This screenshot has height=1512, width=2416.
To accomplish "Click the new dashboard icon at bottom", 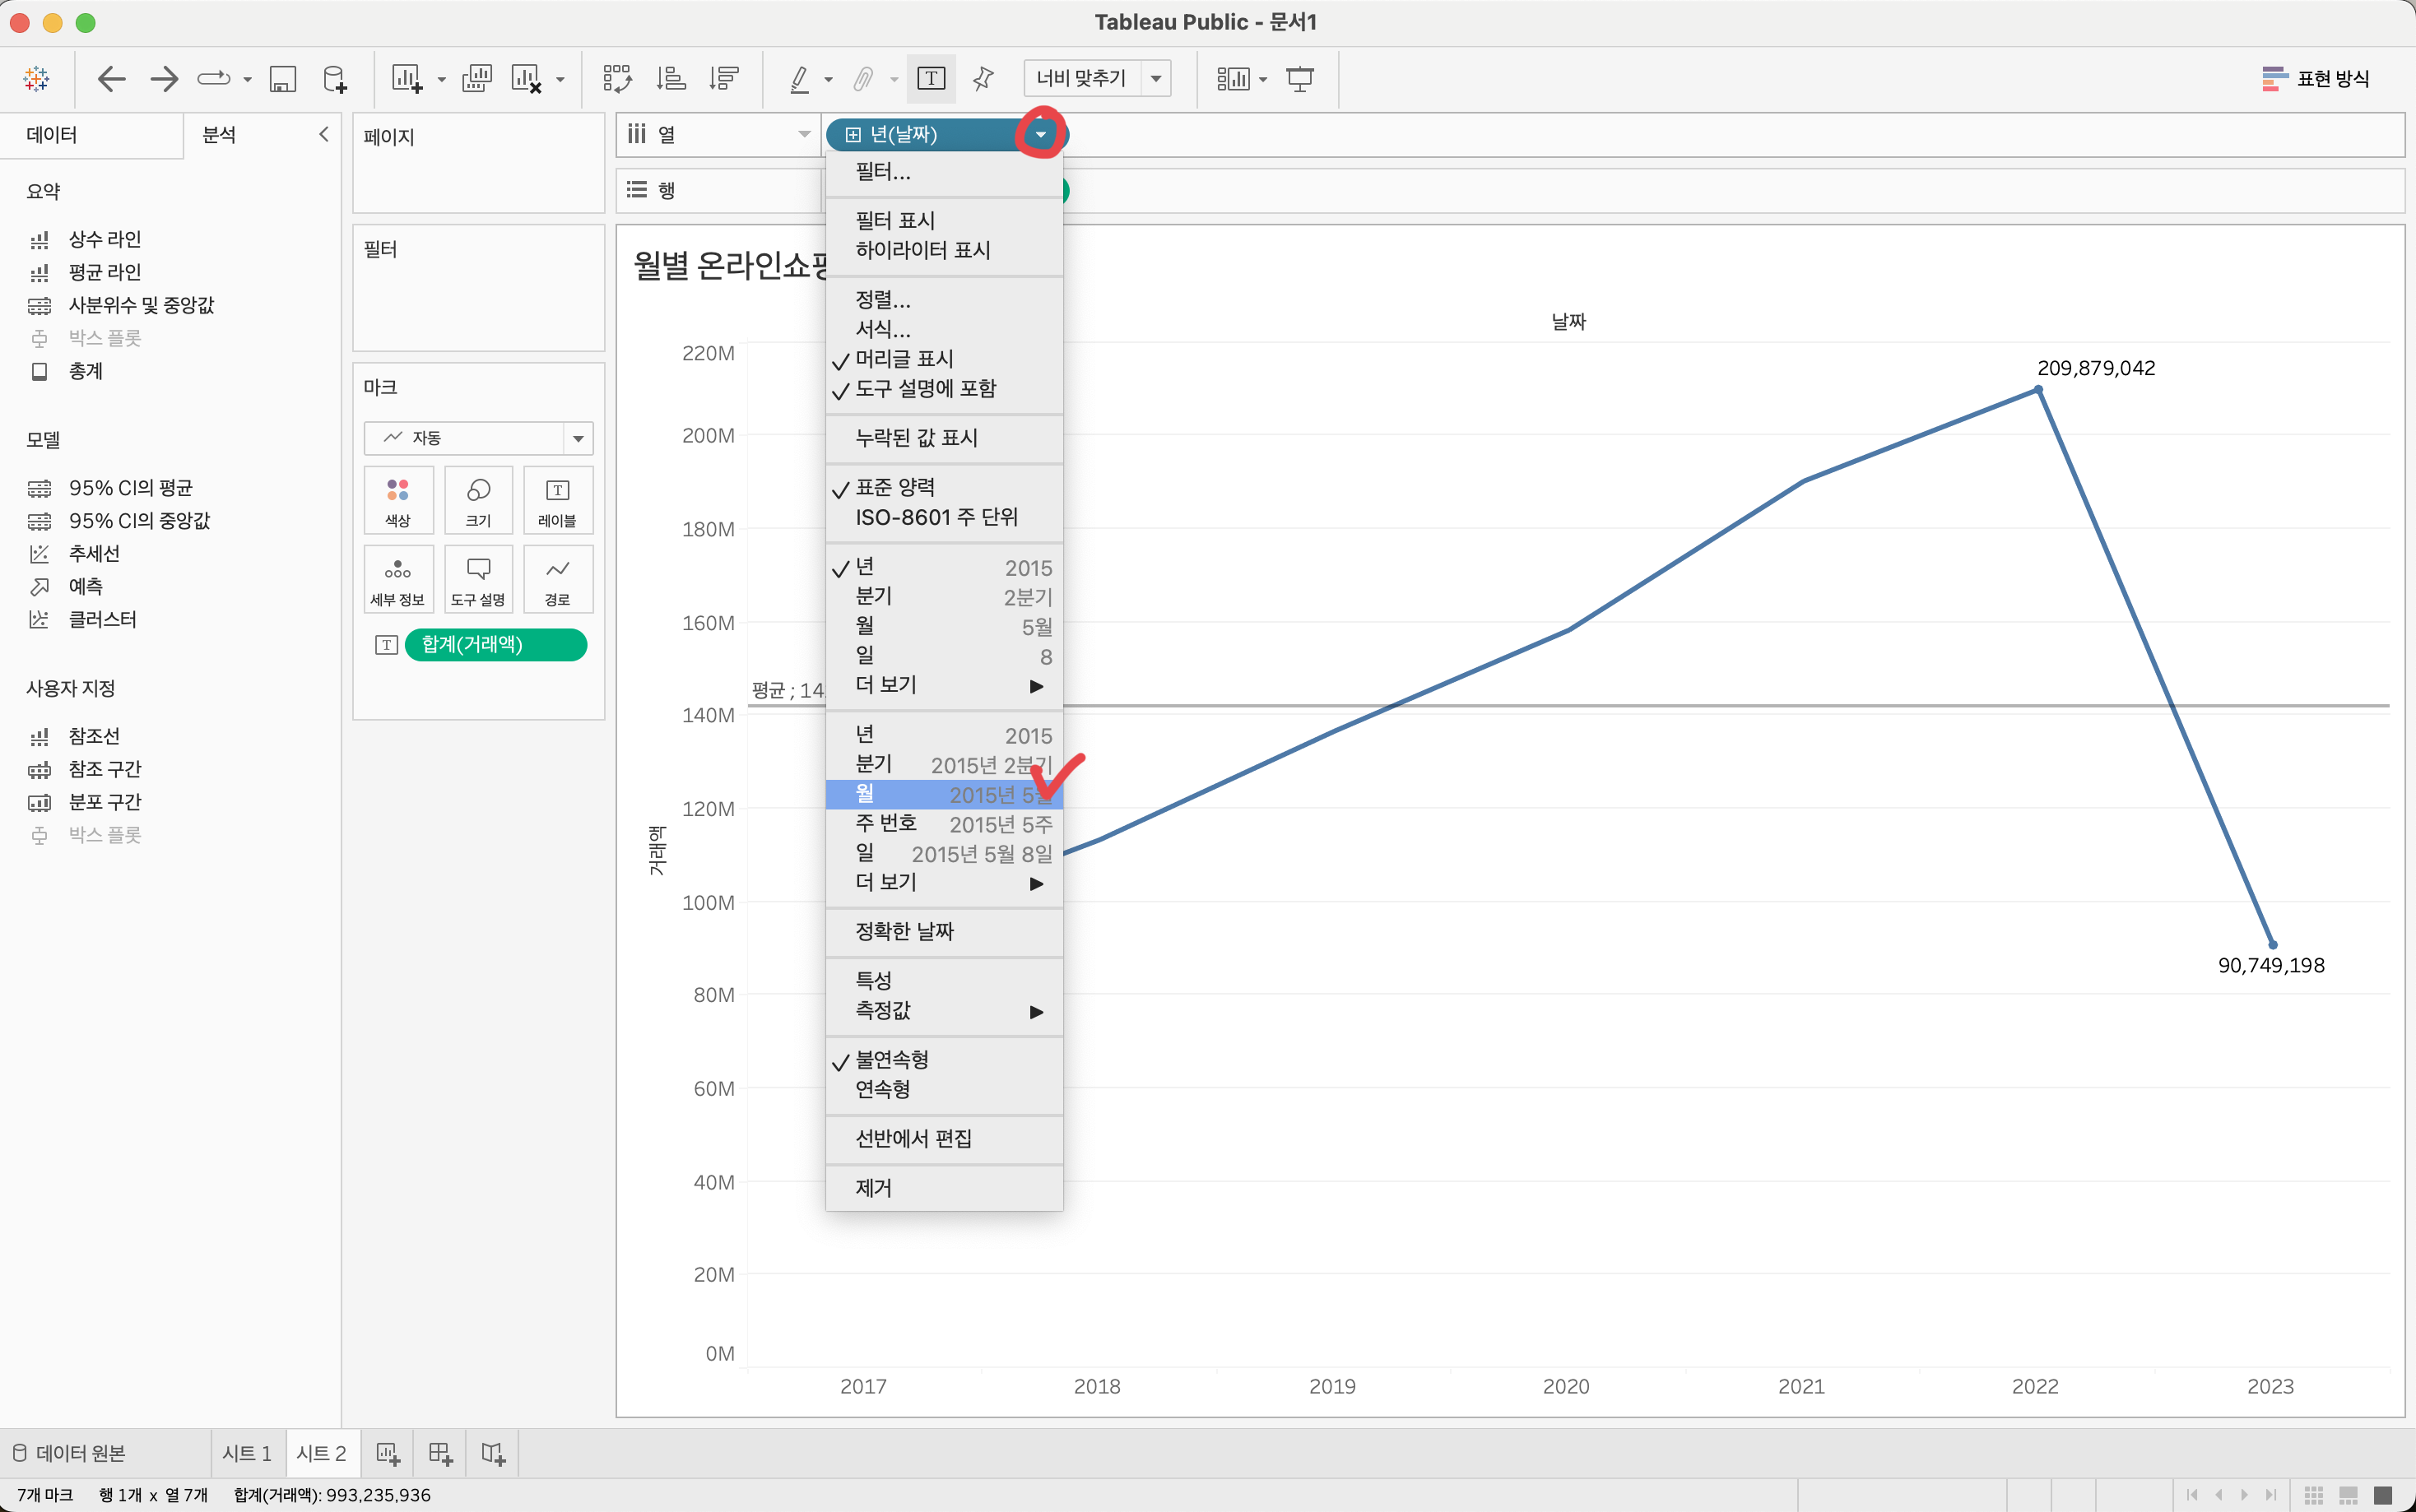I will tap(440, 1453).
